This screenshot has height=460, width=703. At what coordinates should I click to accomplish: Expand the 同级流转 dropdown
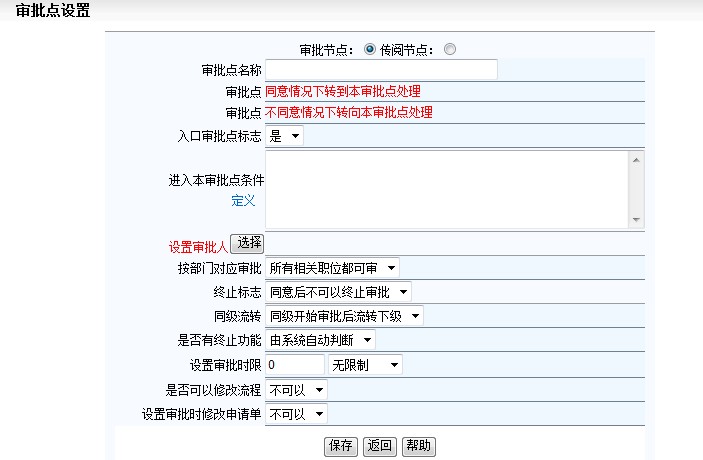pyautogui.click(x=344, y=316)
